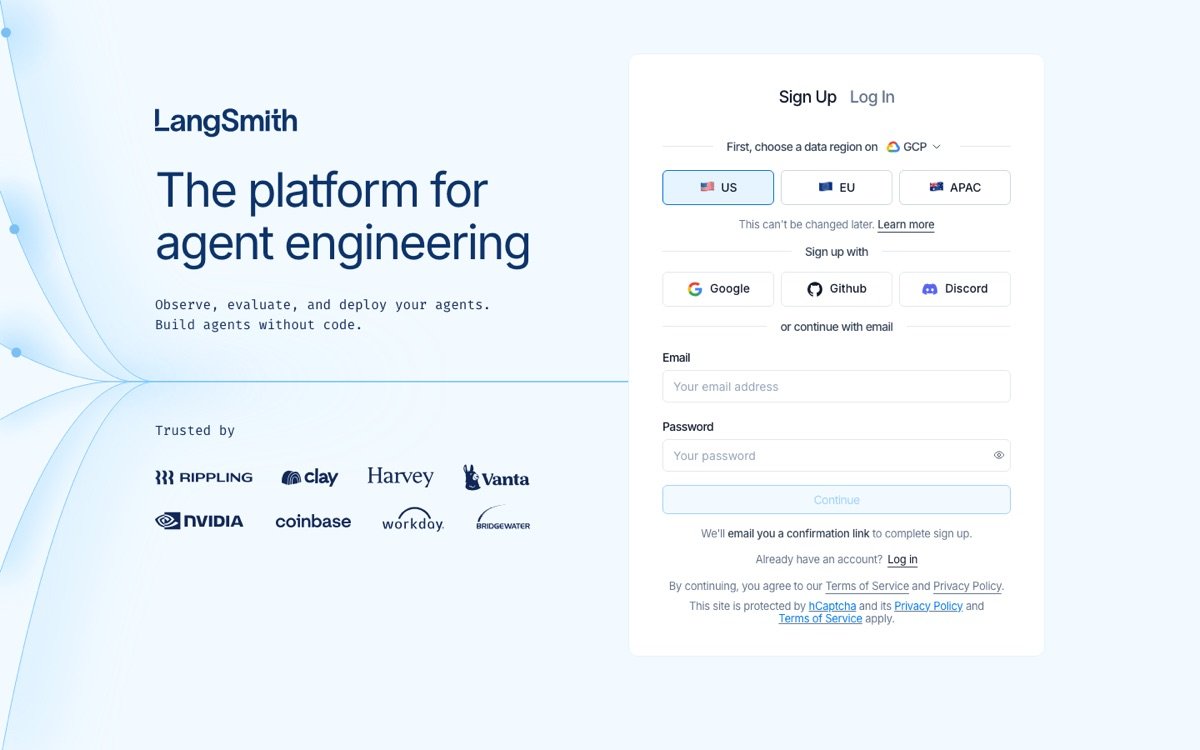Click "Already have an account?" text
This screenshot has height=750, width=1200.
[x=819, y=560]
